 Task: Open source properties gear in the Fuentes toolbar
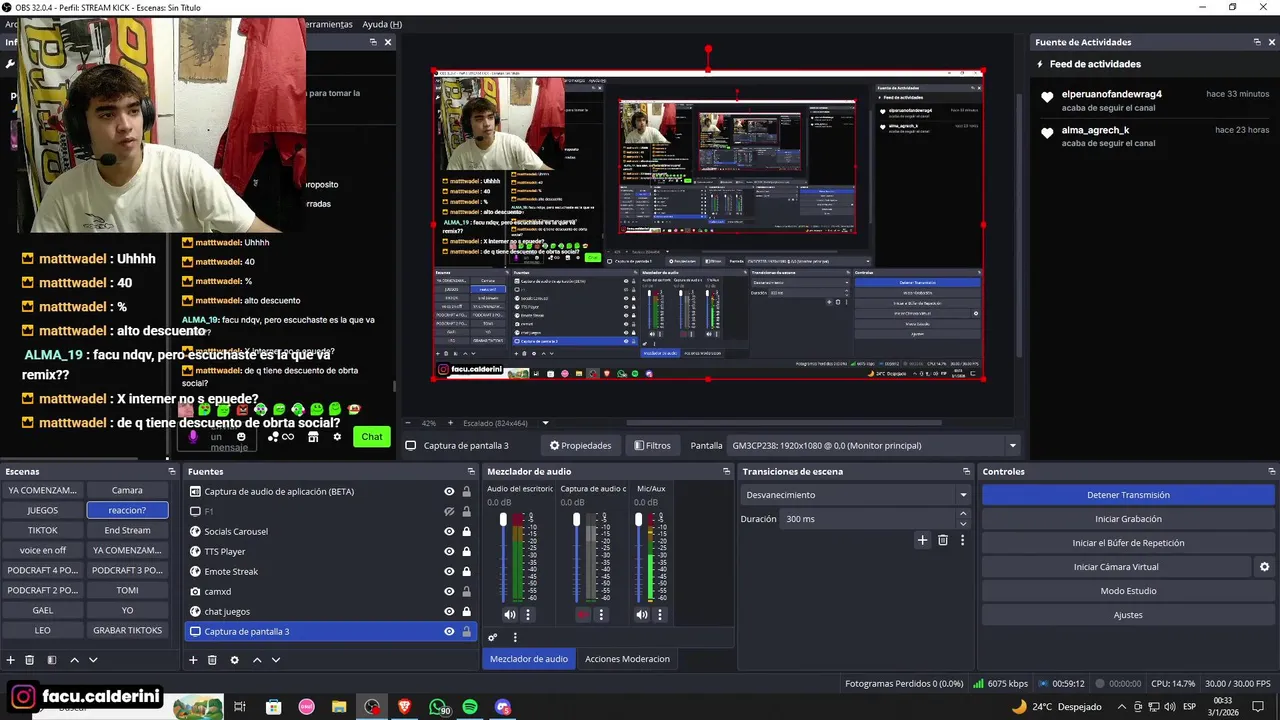[x=235, y=660]
